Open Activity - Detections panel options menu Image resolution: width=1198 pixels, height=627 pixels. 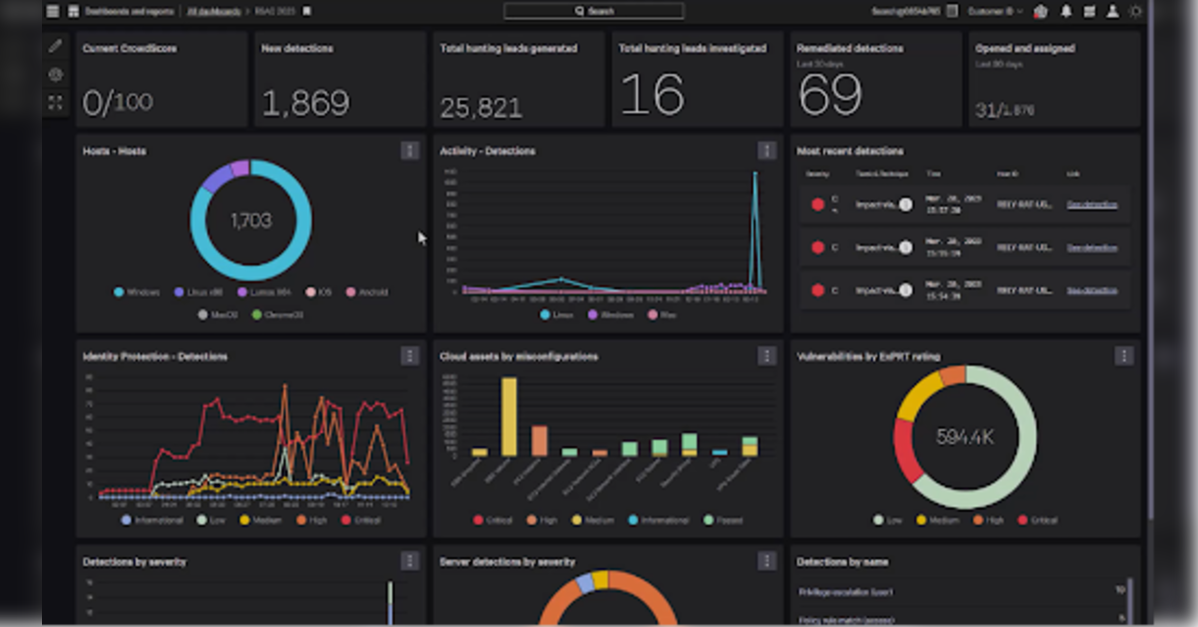(x=766, y=150)
